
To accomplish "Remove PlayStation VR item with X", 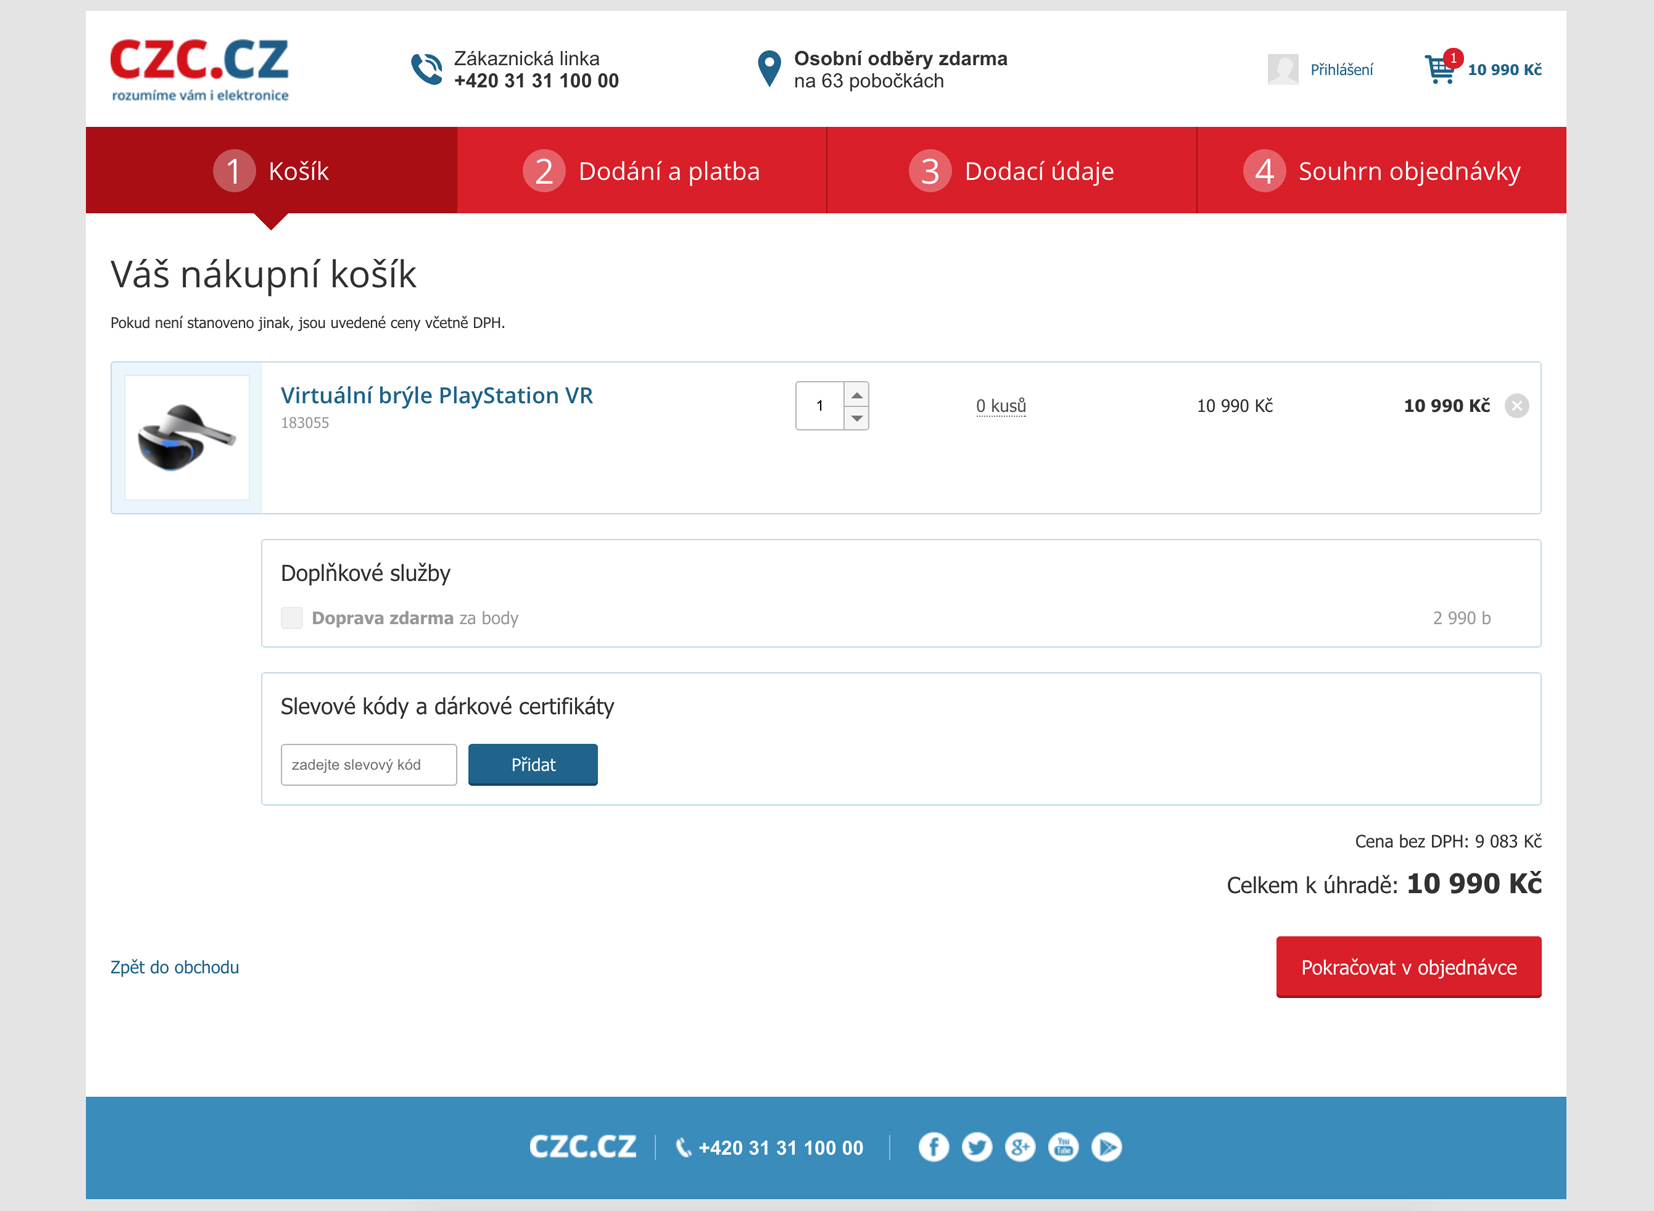I will coord(1517,405).
